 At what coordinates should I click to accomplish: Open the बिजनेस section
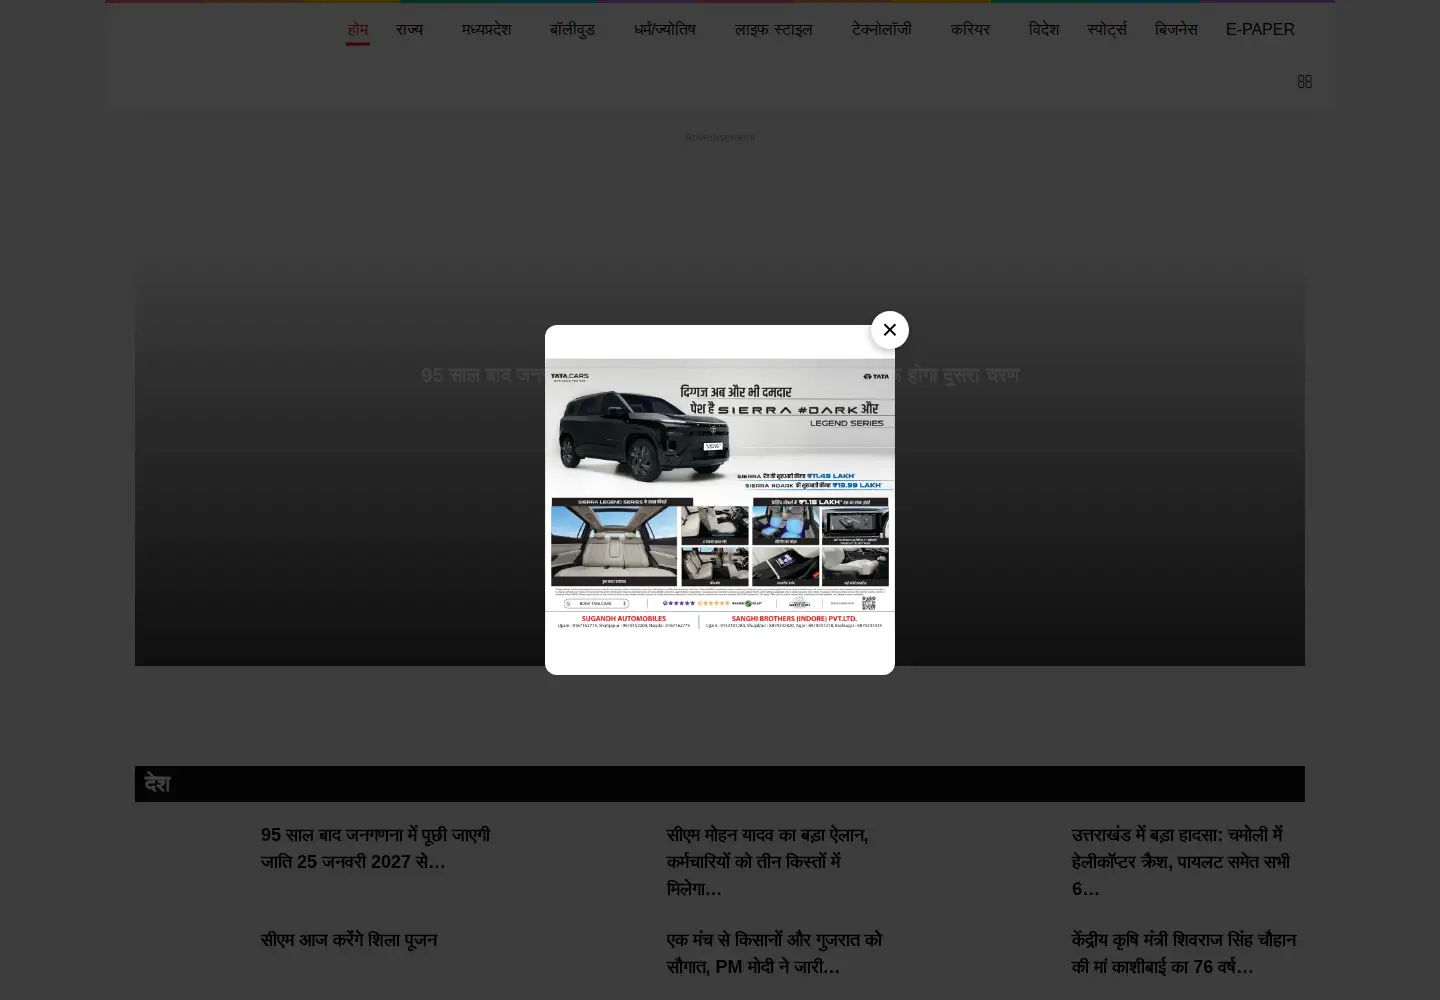(1176, 30)
